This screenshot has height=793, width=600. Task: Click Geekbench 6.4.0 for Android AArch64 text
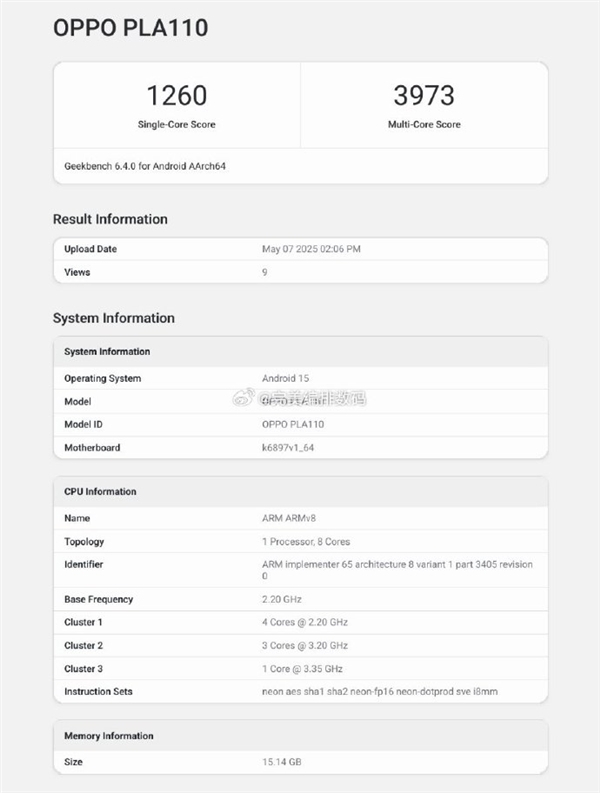pos(152,166)
